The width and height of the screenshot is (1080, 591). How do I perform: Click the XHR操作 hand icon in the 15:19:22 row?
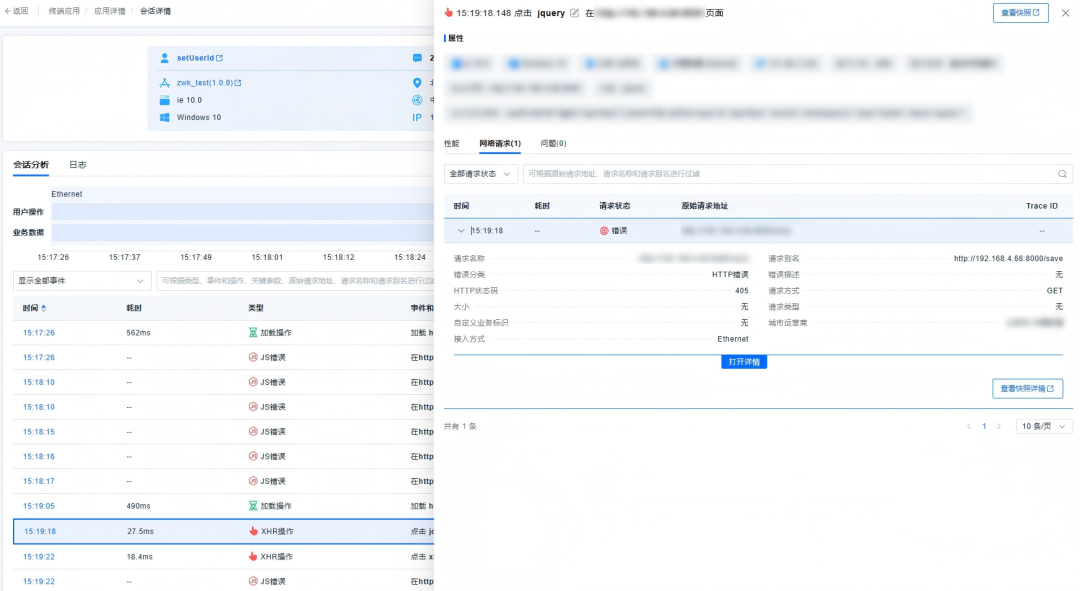253,556
